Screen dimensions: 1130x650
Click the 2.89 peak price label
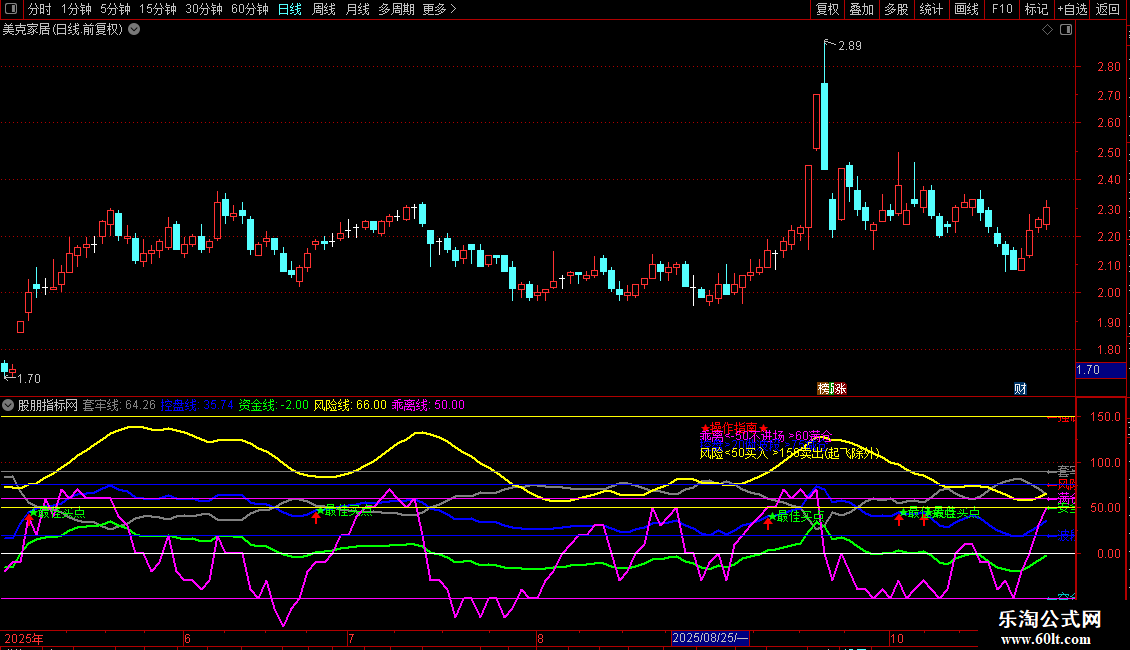849,46
